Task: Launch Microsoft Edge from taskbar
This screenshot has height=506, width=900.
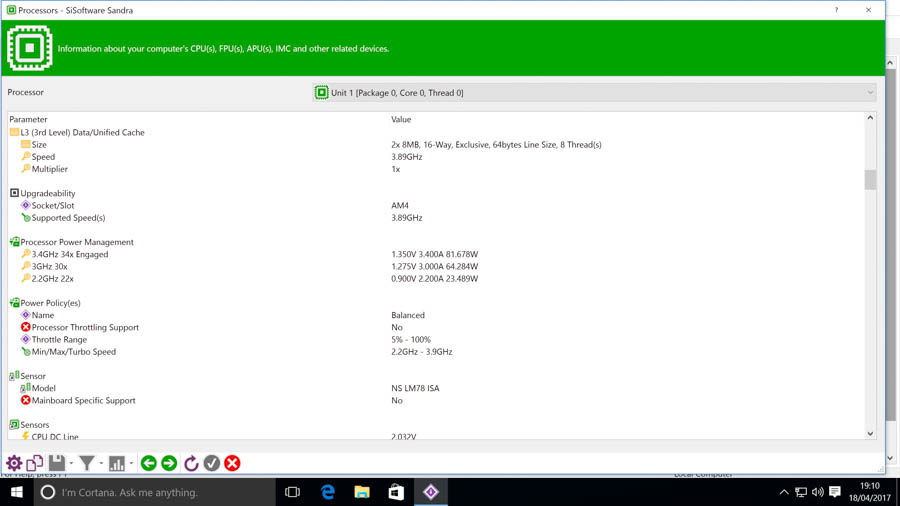Action: tap(327, 492)
